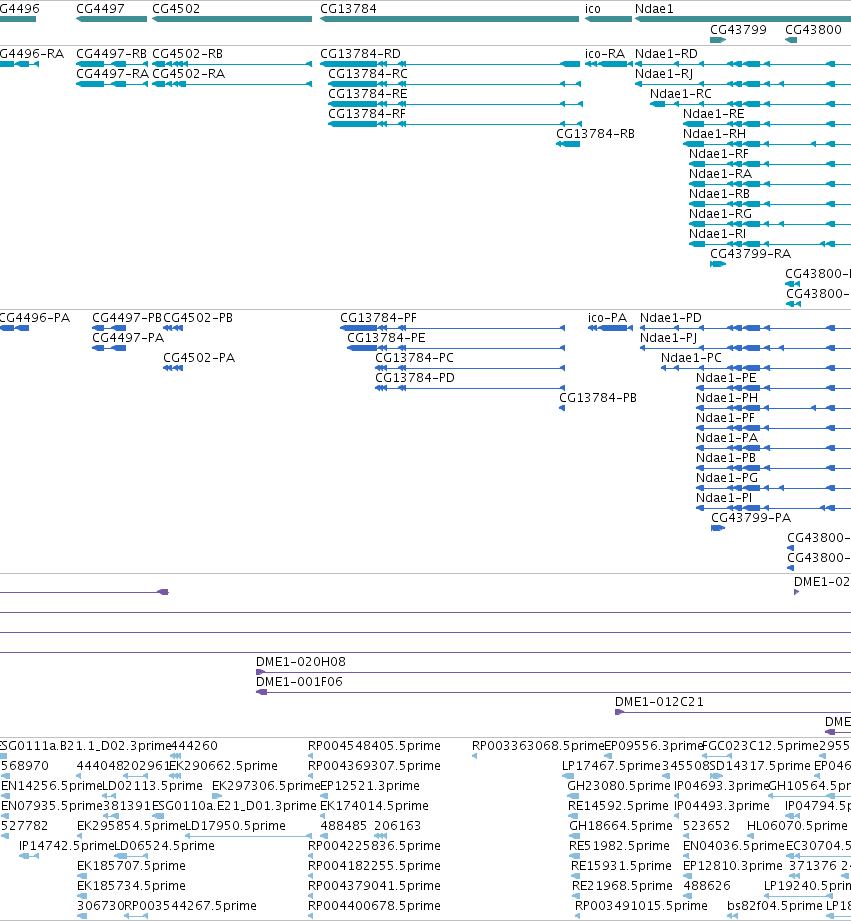Select transcript CG4502-RB
851x921 pixels.
click(187, 54)
